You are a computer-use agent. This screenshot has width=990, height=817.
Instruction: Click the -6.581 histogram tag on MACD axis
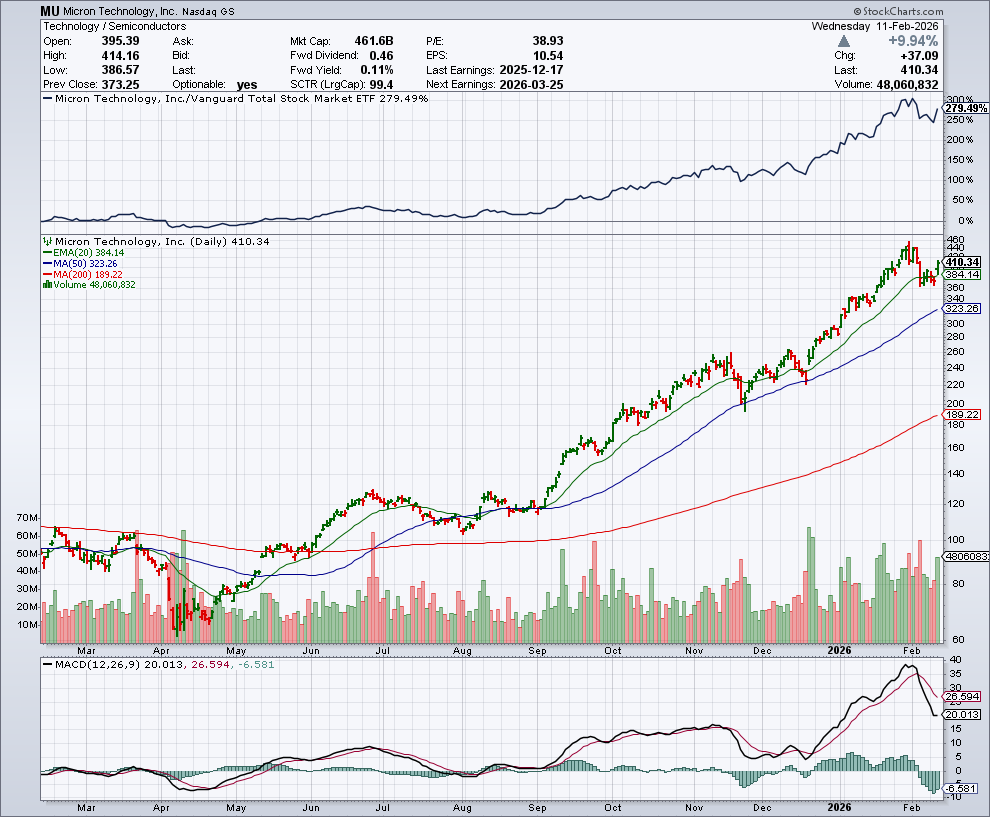click(x=960, y=789)
